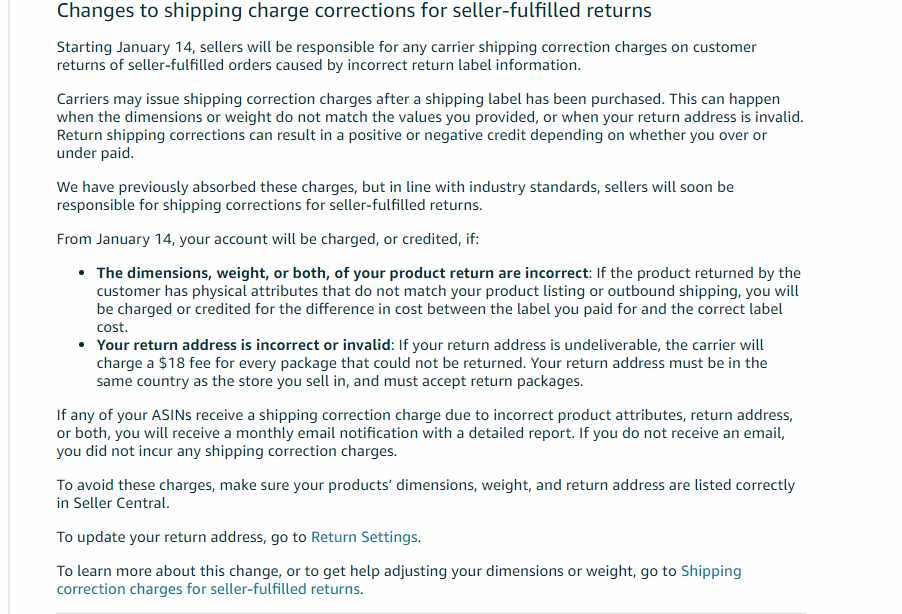
Task: Open Shipping correction charges for seller-fulfilled returns link
Action: 399,580
